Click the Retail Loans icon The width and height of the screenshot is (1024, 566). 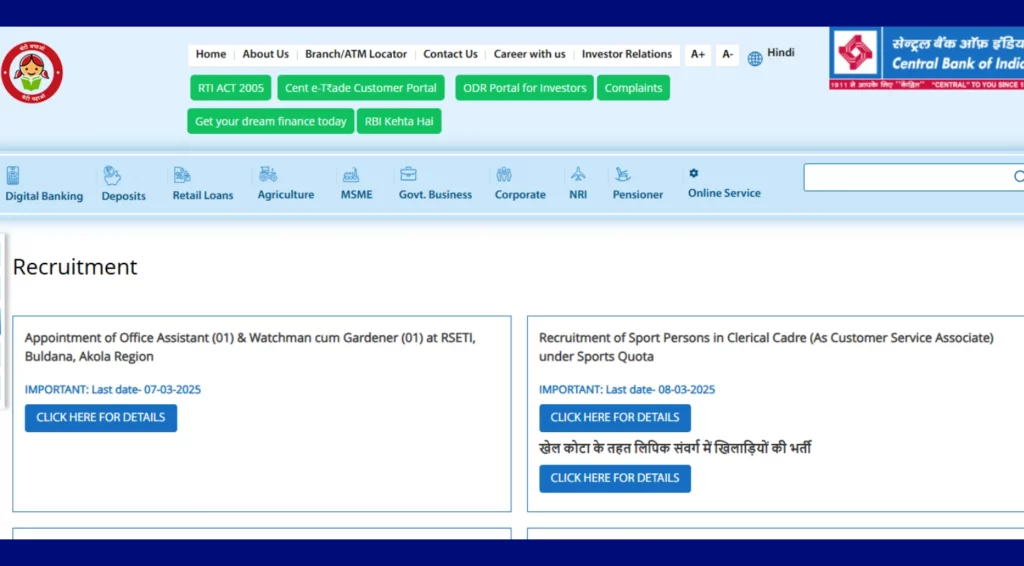coord(182,175)
